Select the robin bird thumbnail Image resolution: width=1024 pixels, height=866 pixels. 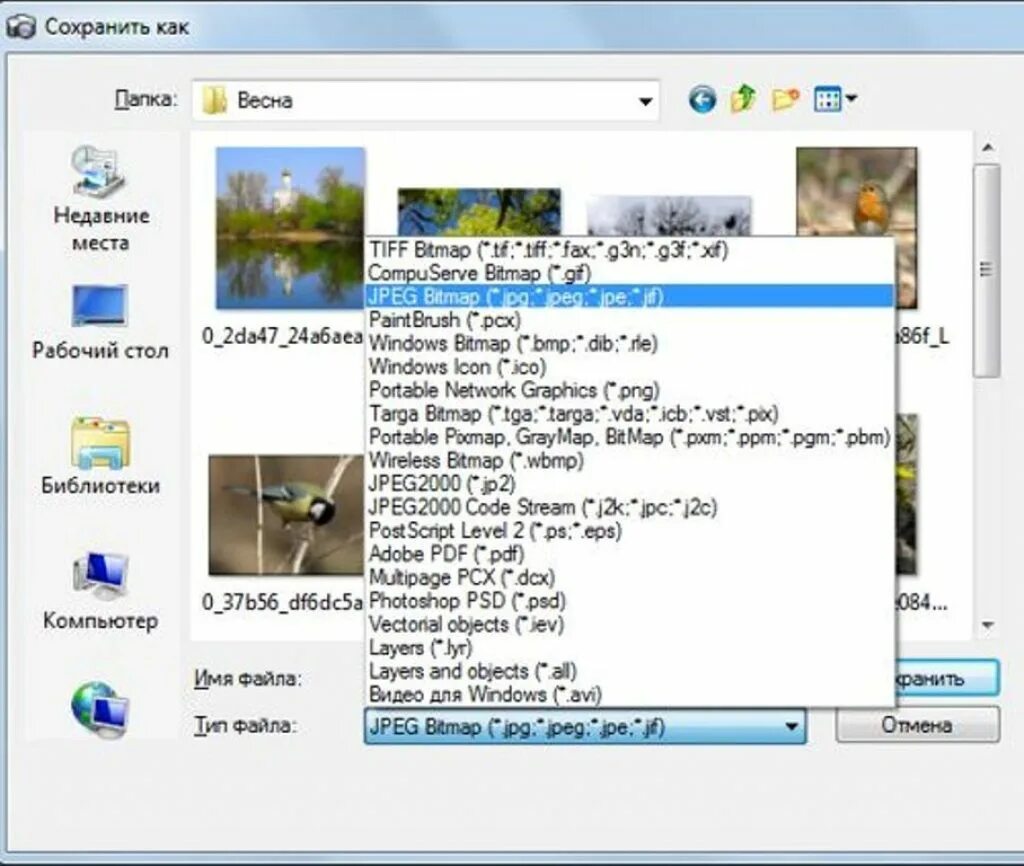coord(857,193)
